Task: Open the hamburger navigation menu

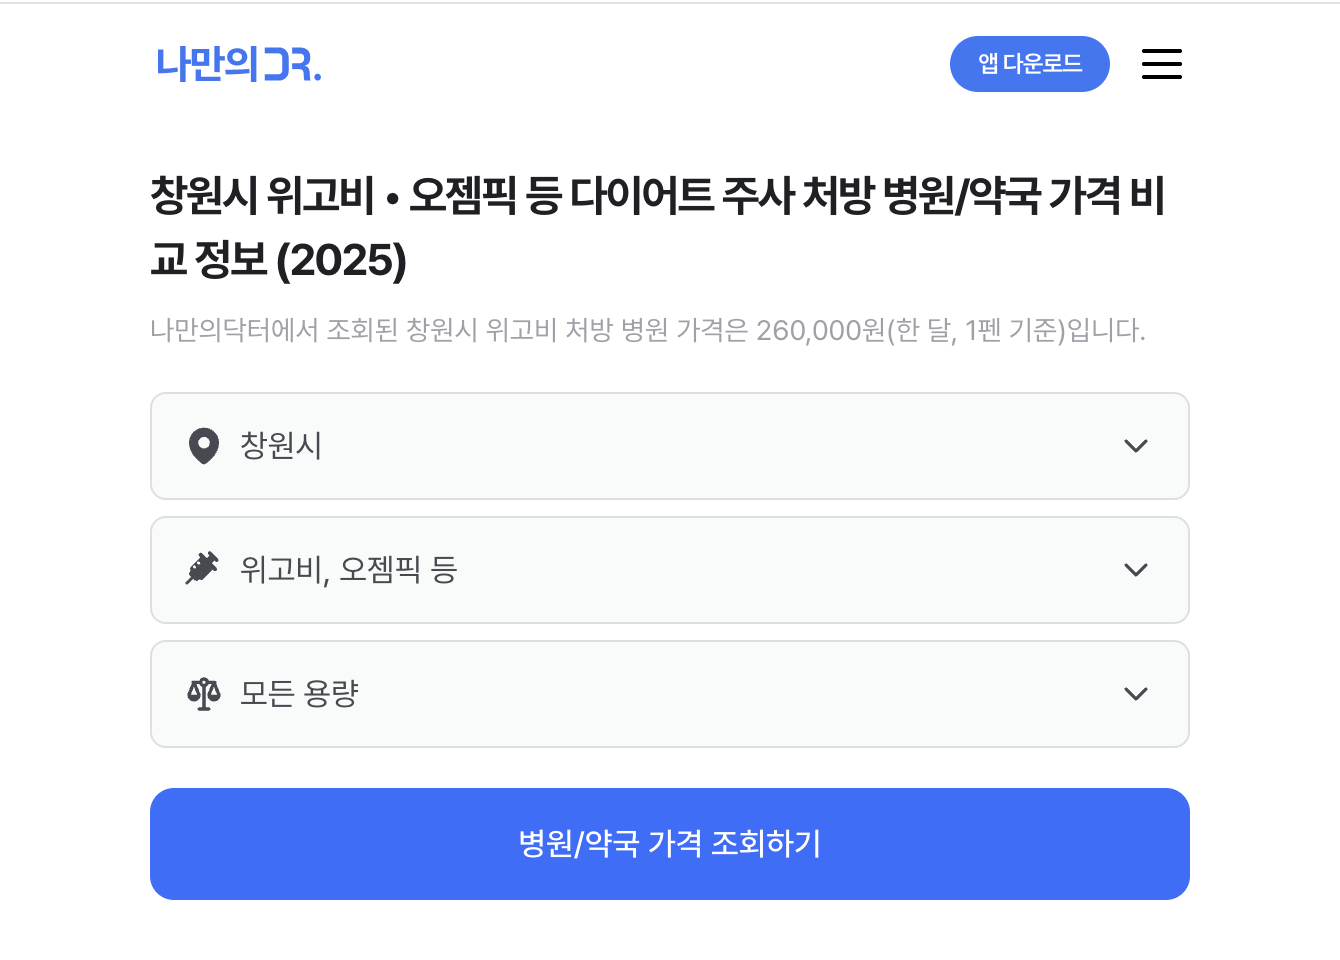Action: click(1161, 63)
